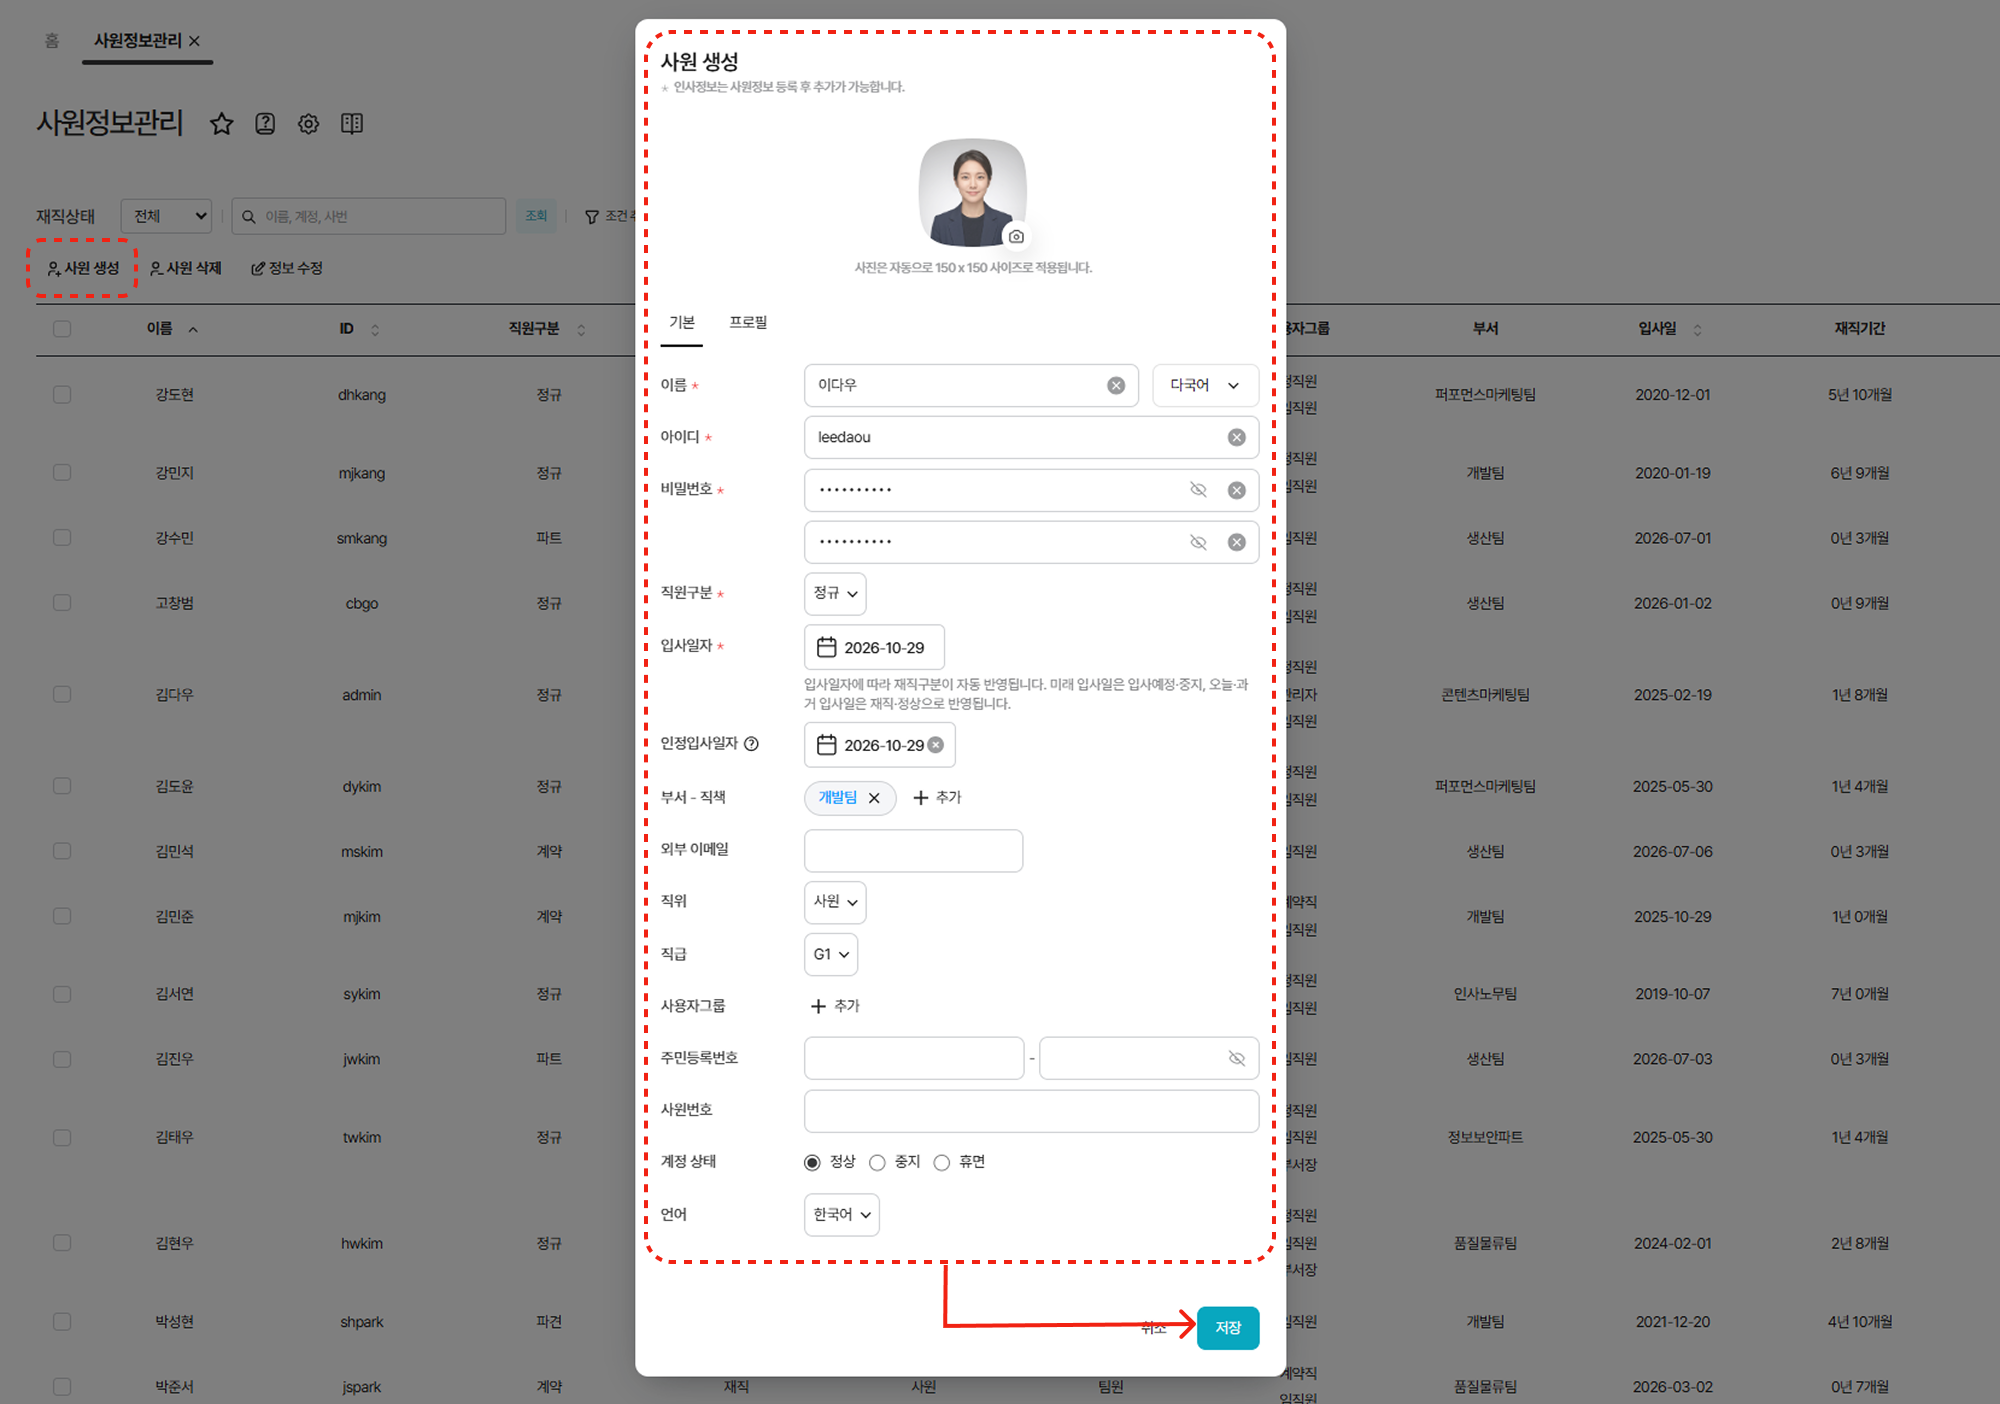The image size is (2000, 1404).
Task: Open the 언어 dropdown showing 한국어
Action: point(842,1215)
